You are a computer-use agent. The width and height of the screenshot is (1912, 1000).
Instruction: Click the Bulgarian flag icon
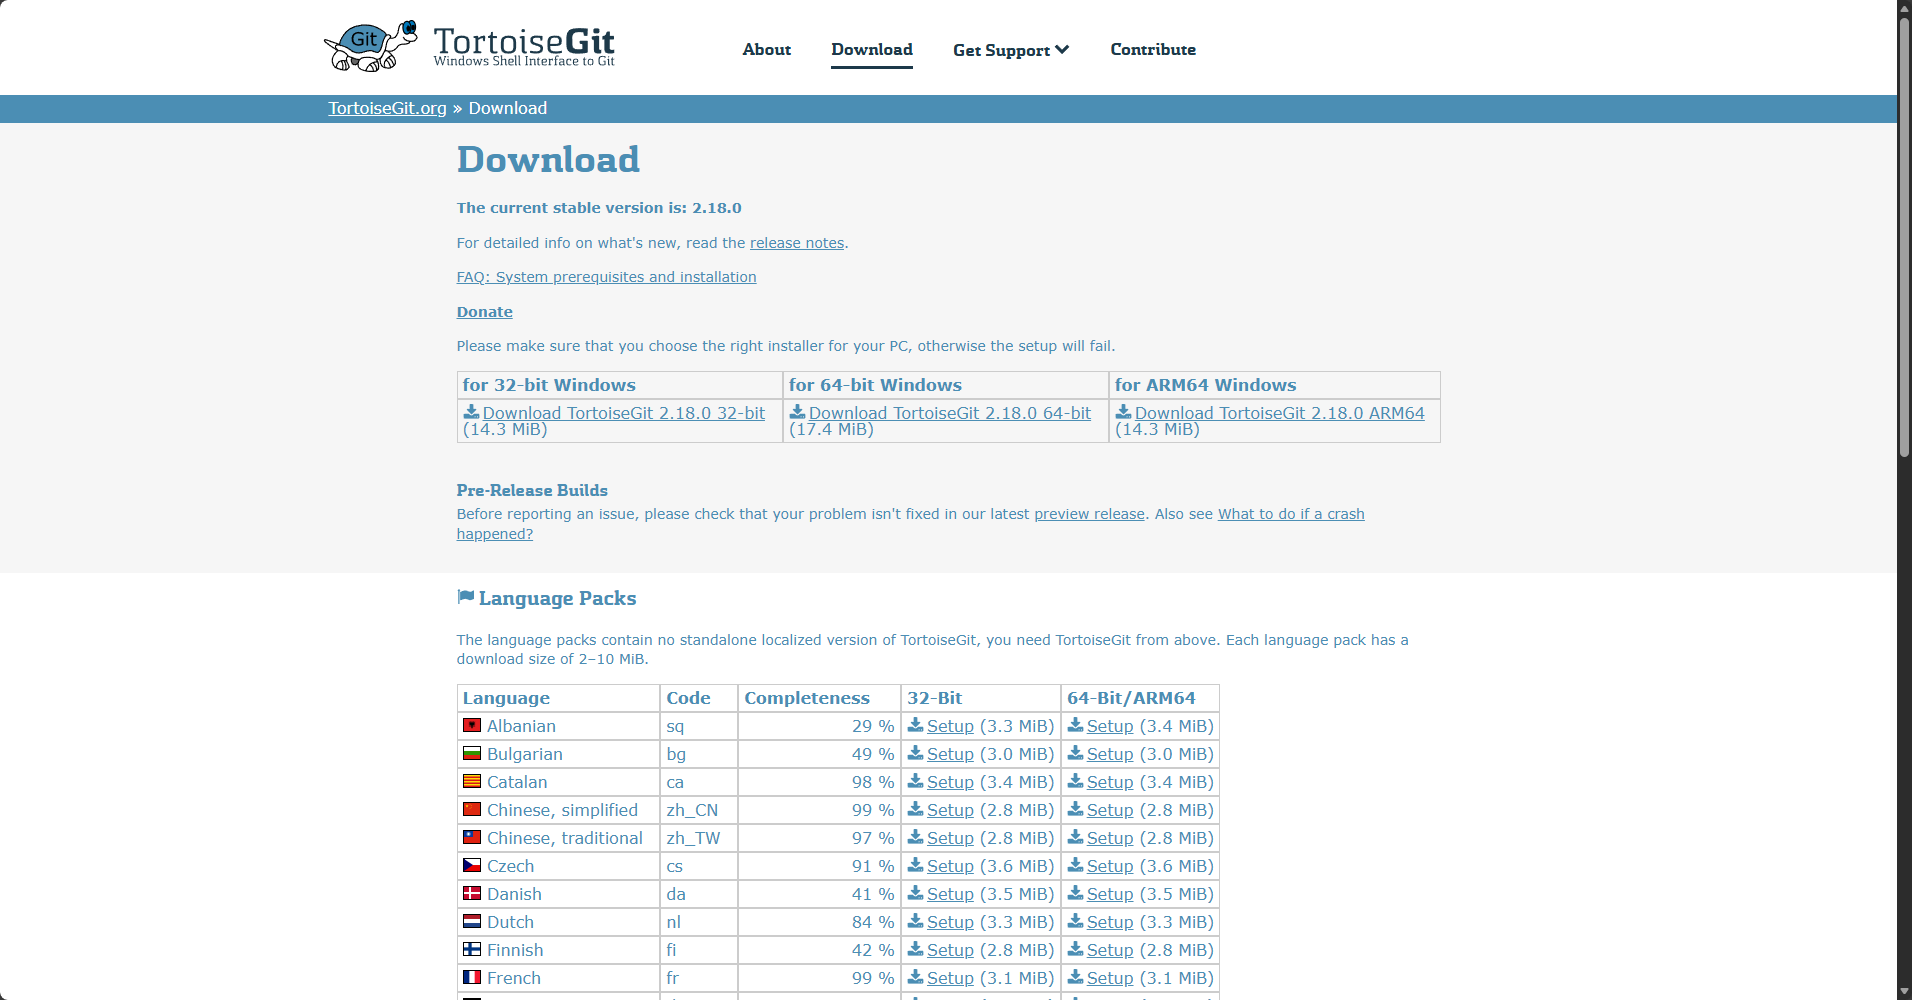[472, 753]
